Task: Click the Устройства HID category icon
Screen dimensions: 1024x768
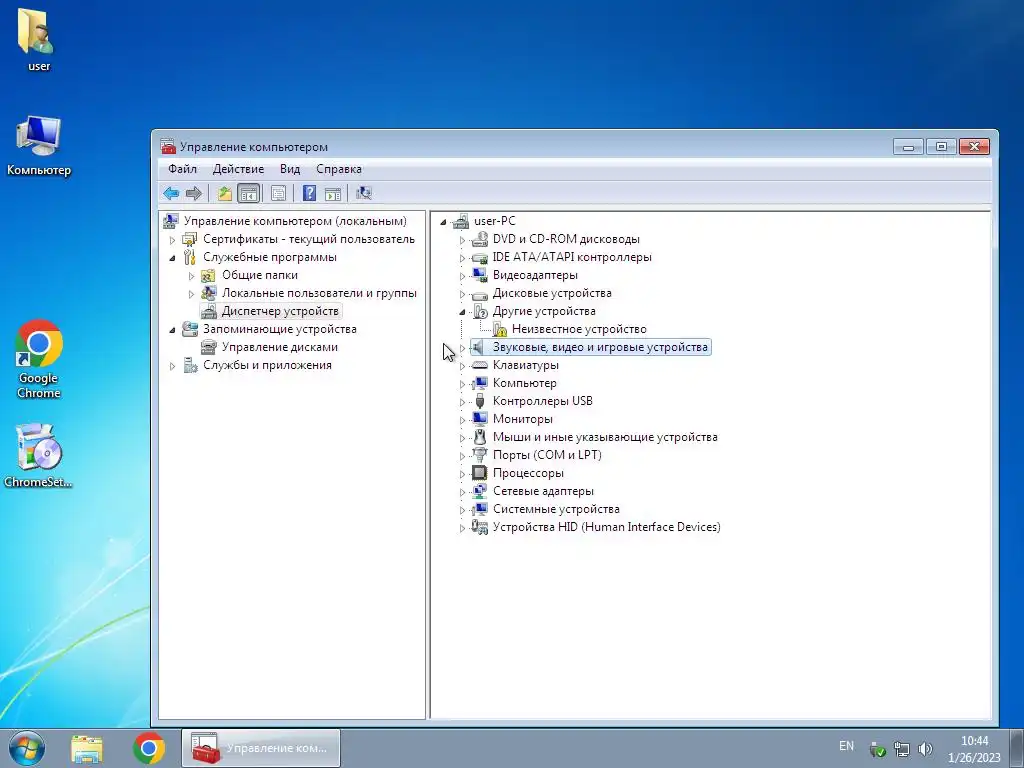Action: click(479, 527)
